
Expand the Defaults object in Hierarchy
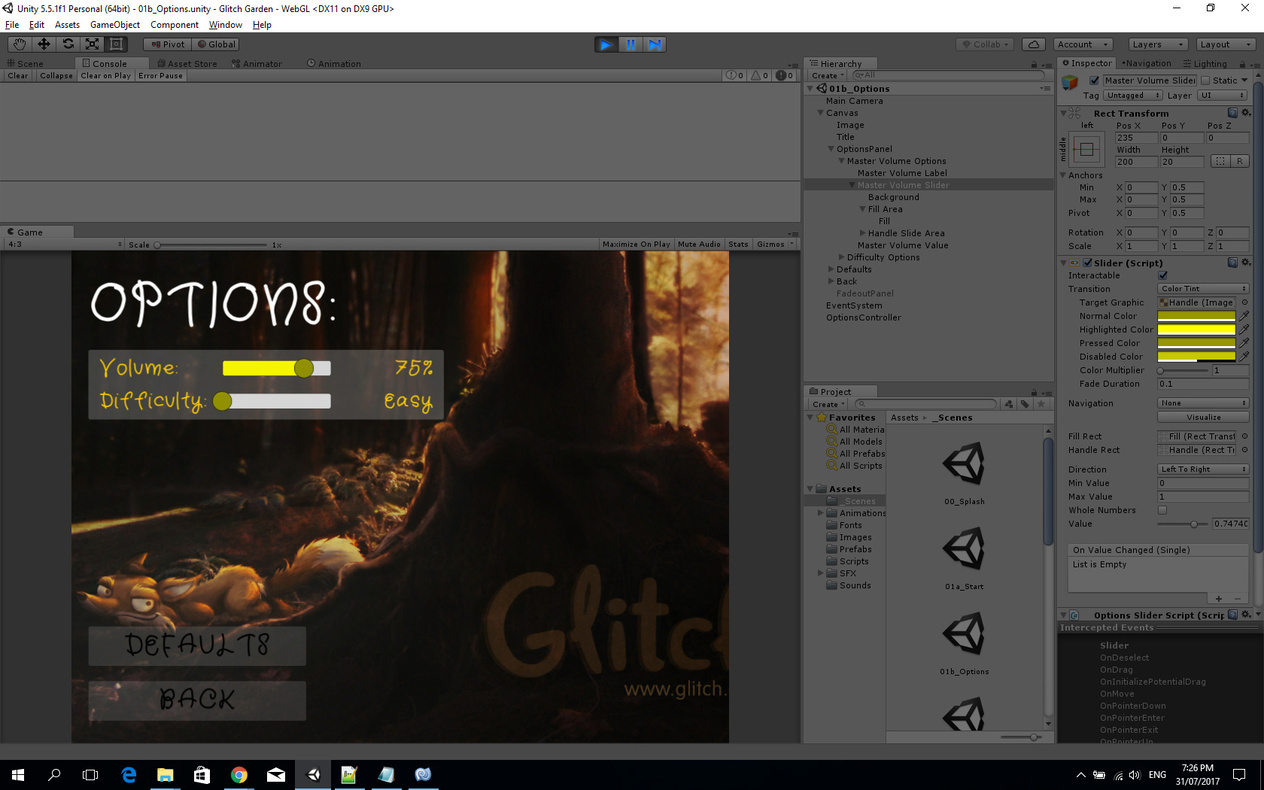click(831, 269)
